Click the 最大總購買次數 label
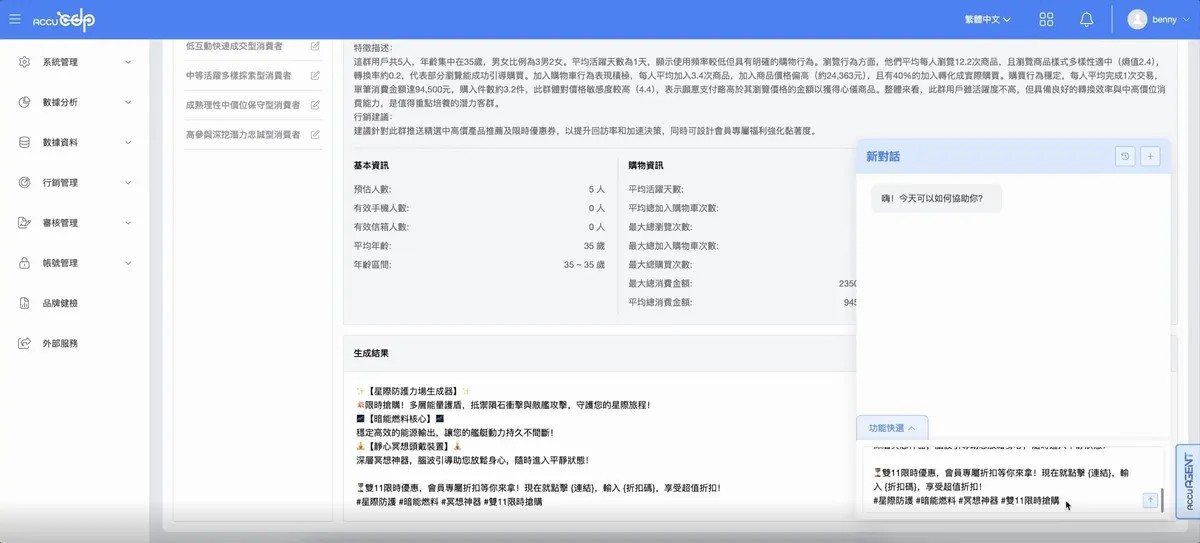The image size is (1200, 543). point(659,265)
